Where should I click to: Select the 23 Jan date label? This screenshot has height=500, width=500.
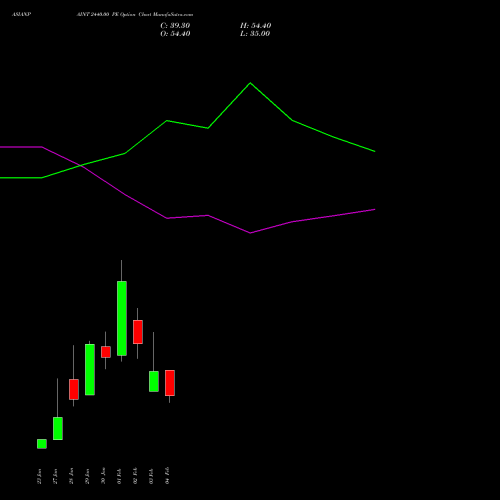tap(39, 476)
